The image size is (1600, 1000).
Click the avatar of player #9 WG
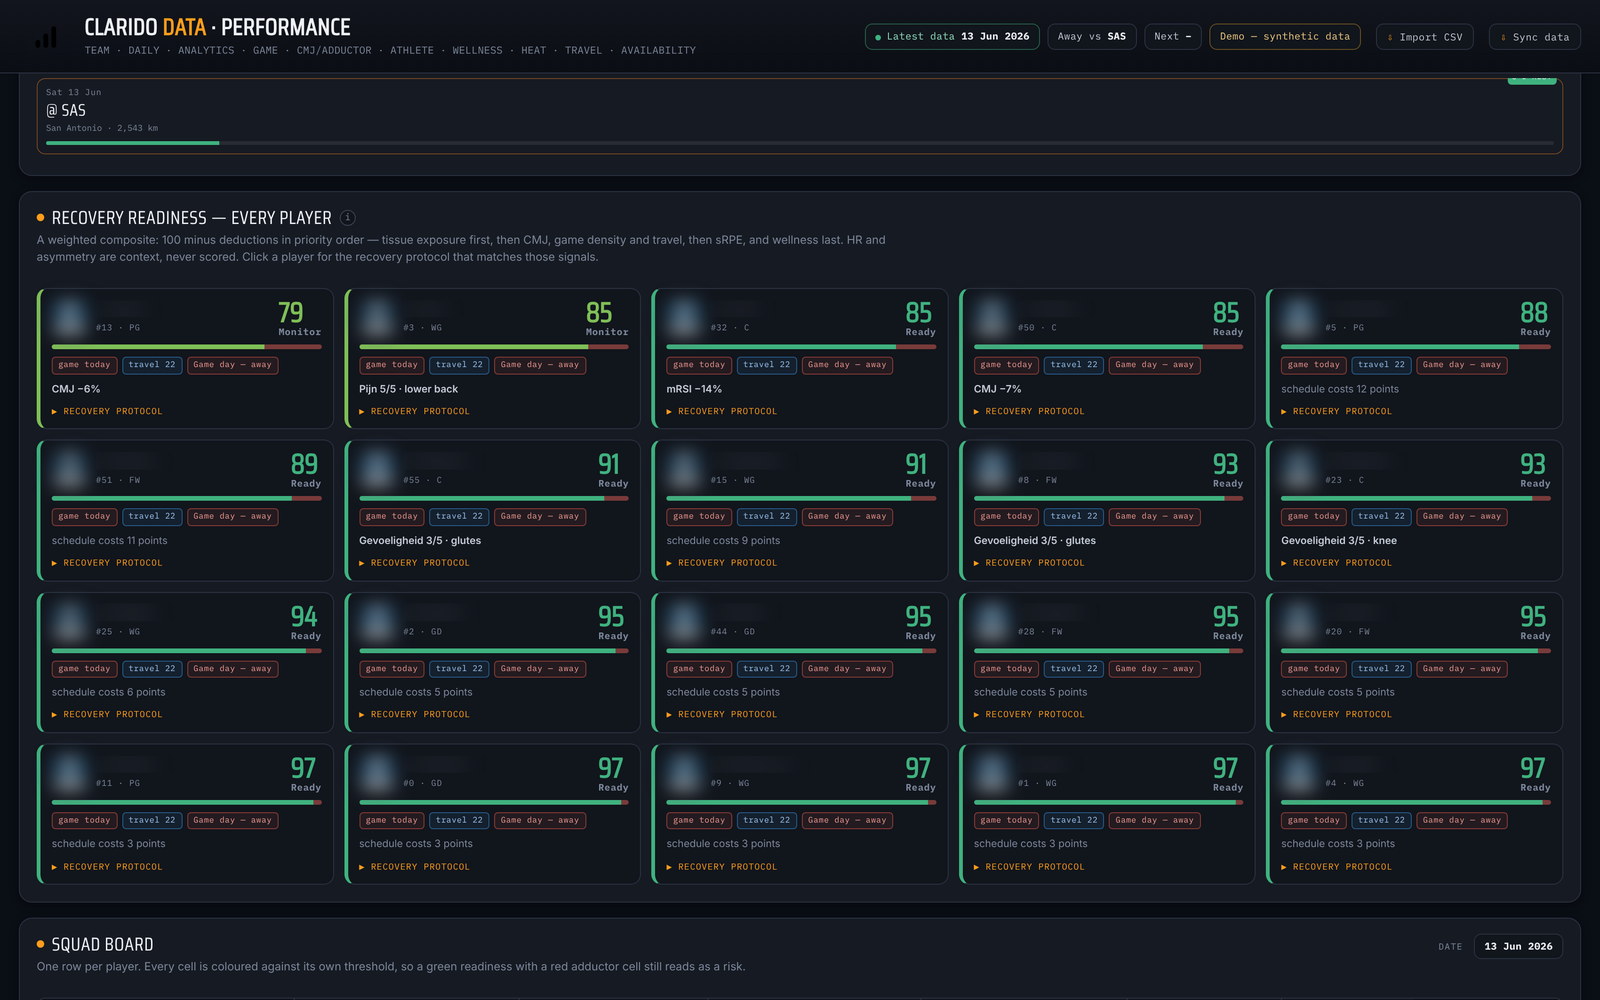point(685,775)
